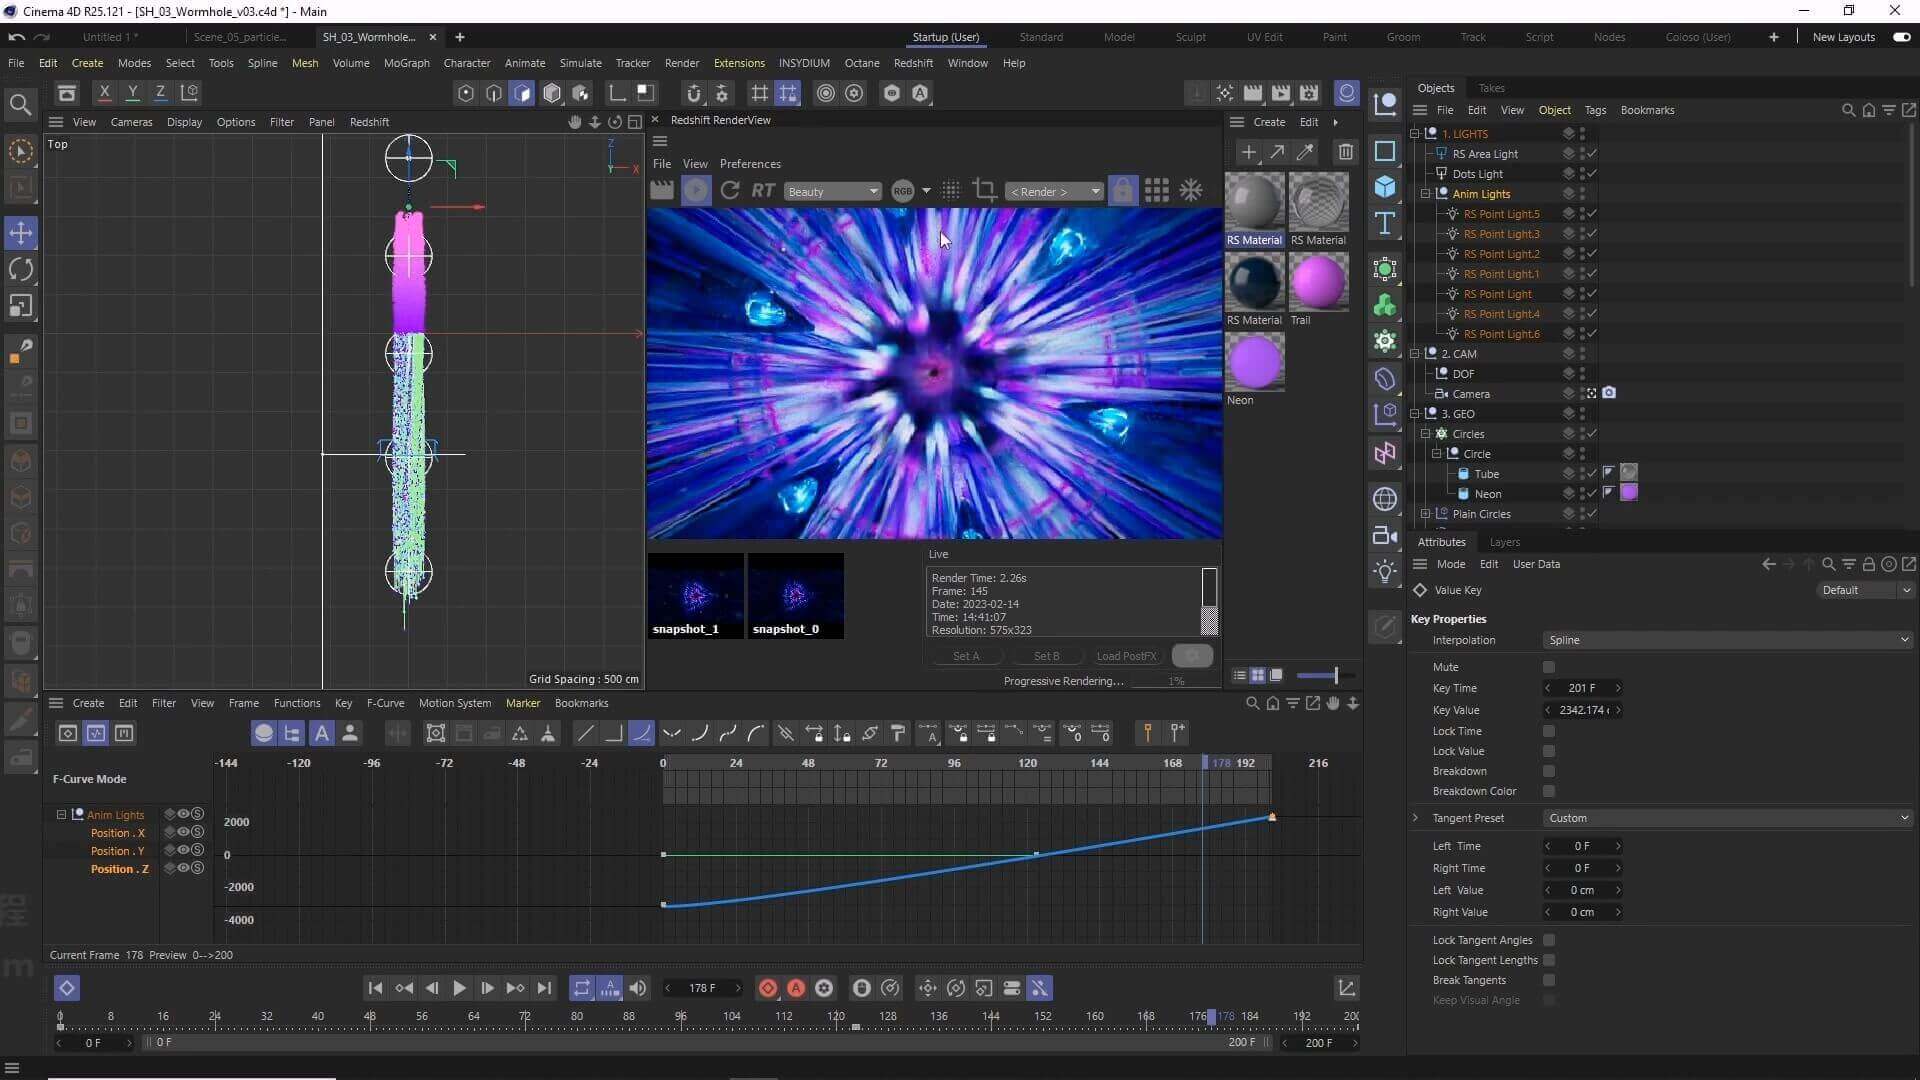Enable the Break Tangents checkbox
Image resolution: width=1920 pixels, height=1080 pixels.
click(1549, 980)
